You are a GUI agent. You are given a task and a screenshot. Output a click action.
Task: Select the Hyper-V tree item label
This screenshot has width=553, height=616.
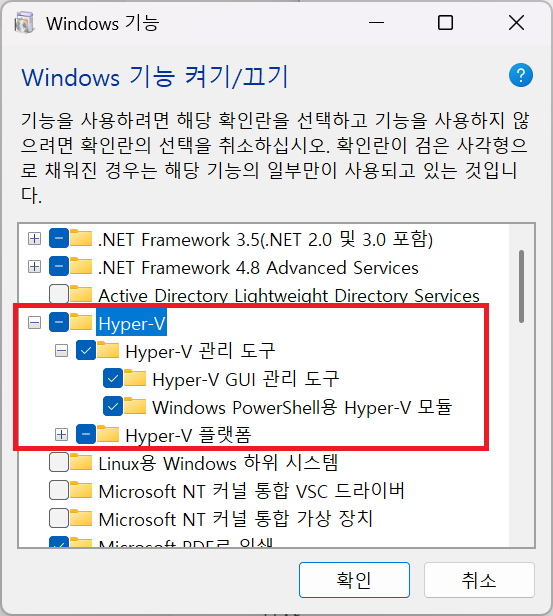click(132, 323)
